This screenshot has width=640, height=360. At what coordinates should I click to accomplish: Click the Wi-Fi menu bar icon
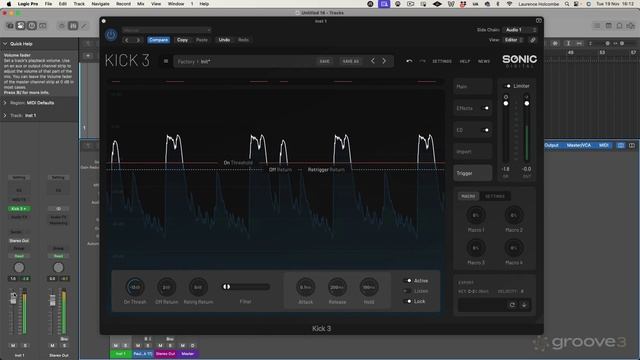tap(509, 4)
